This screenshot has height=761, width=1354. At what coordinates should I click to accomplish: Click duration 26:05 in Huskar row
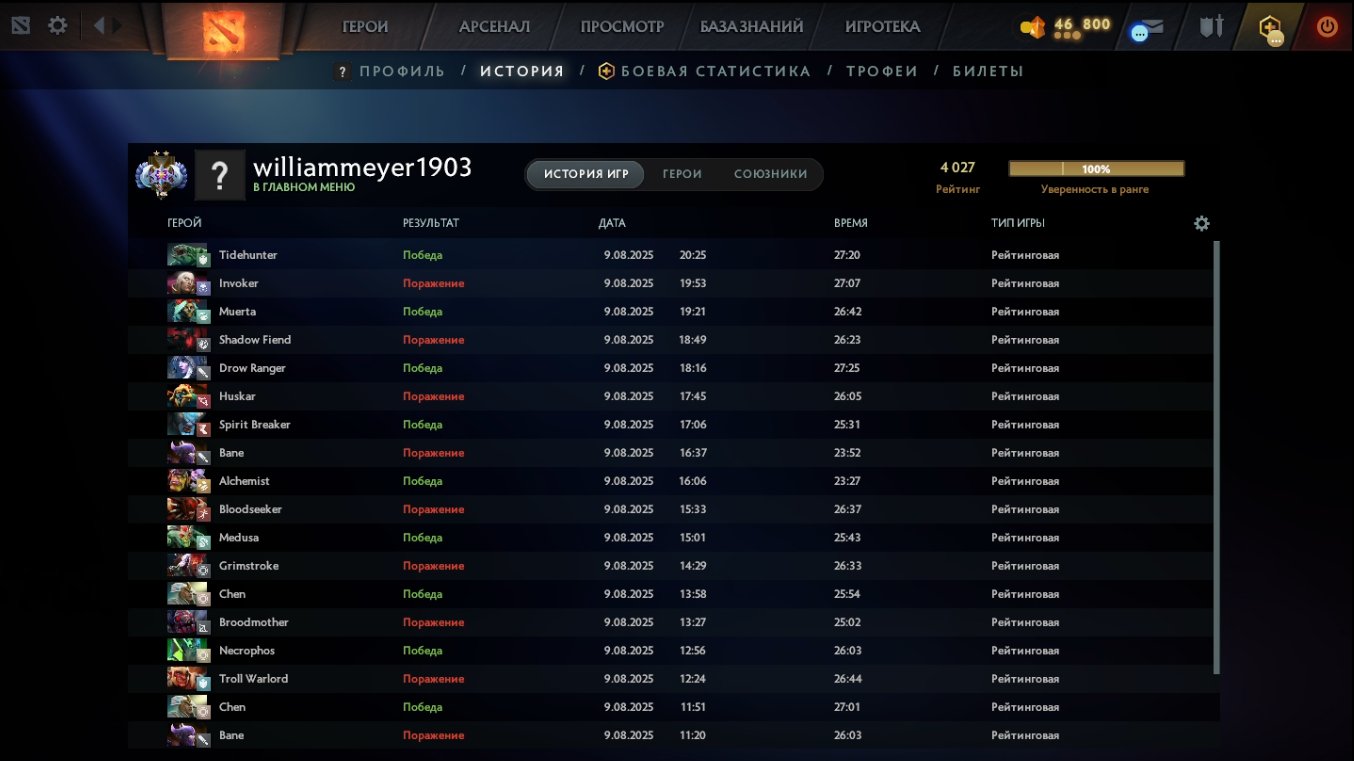coord(847,396)
